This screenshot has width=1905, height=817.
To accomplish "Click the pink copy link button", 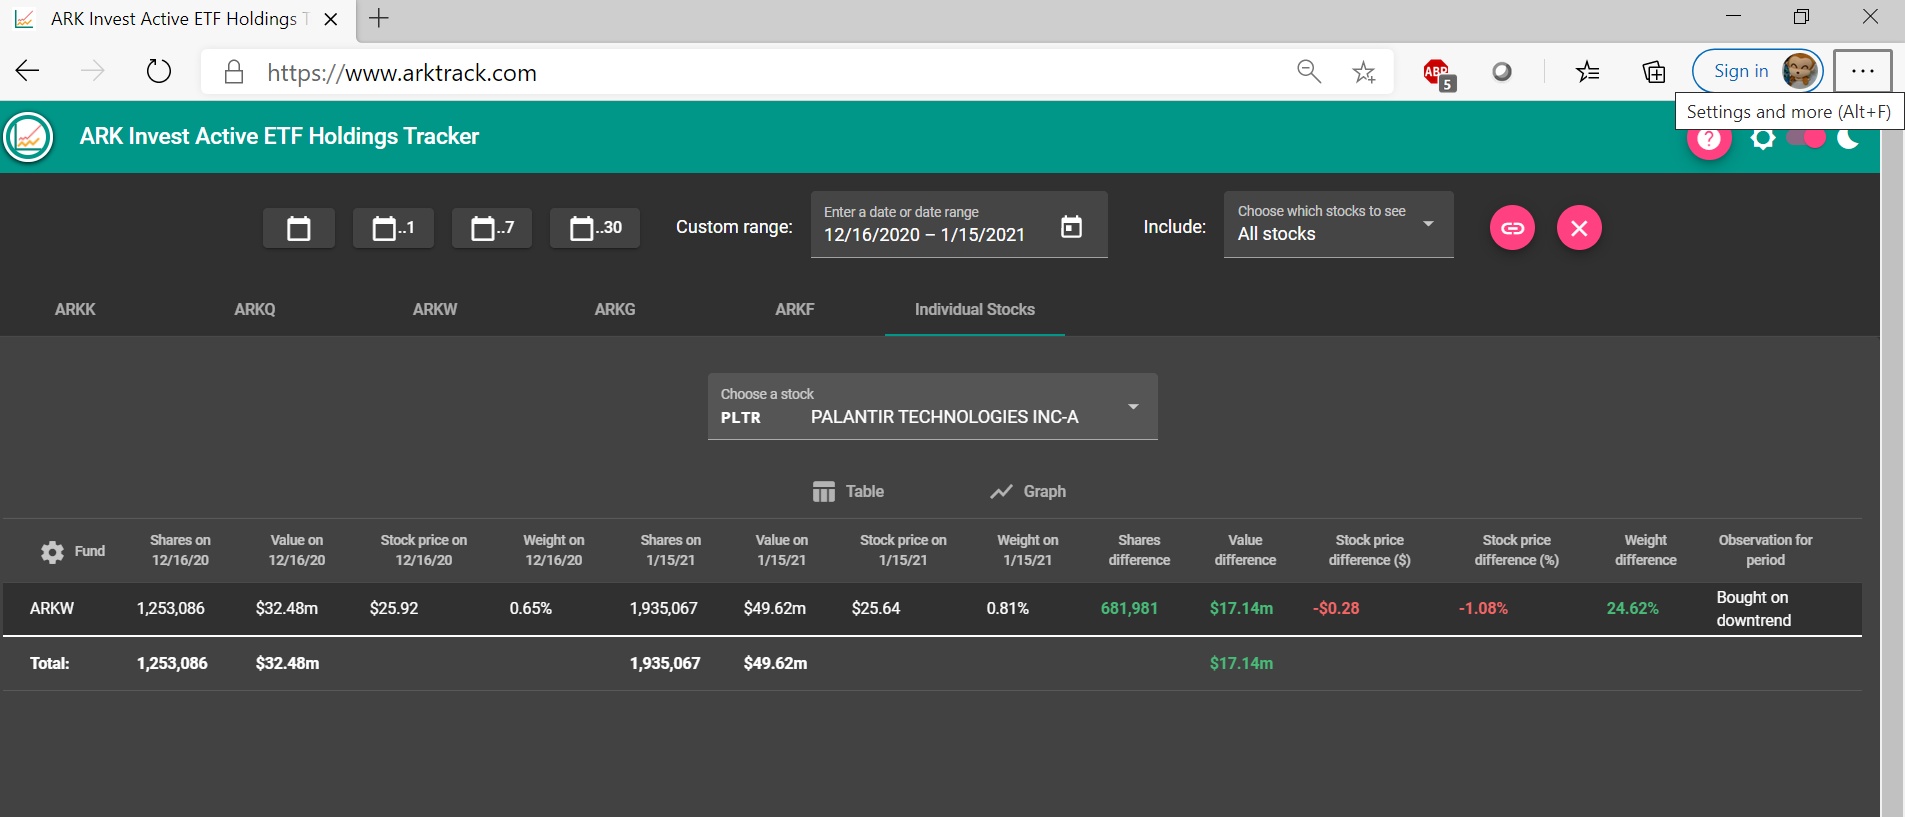I will point(1512,228).
